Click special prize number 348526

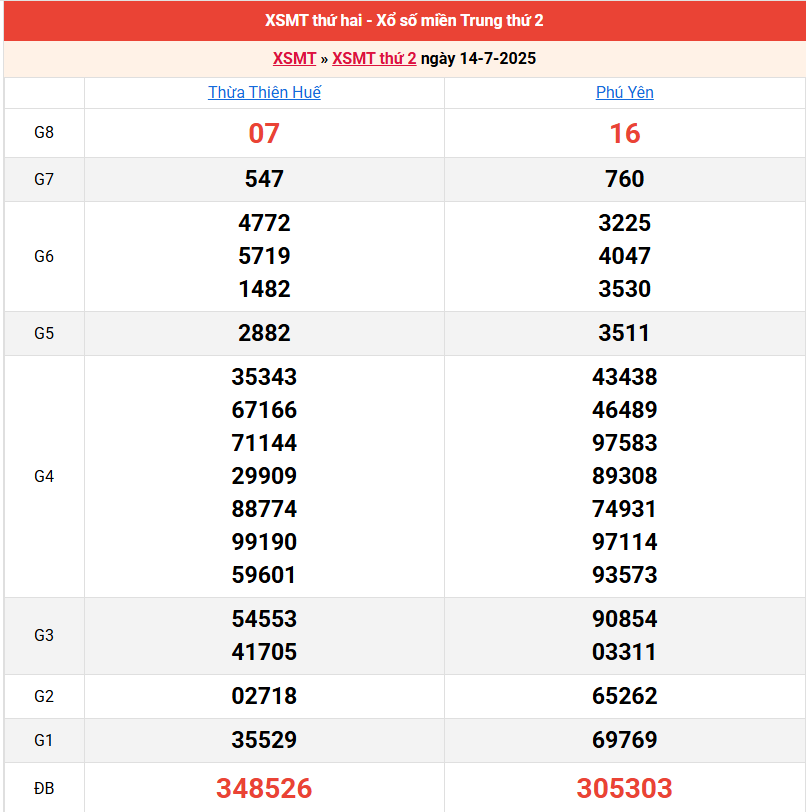264,788
